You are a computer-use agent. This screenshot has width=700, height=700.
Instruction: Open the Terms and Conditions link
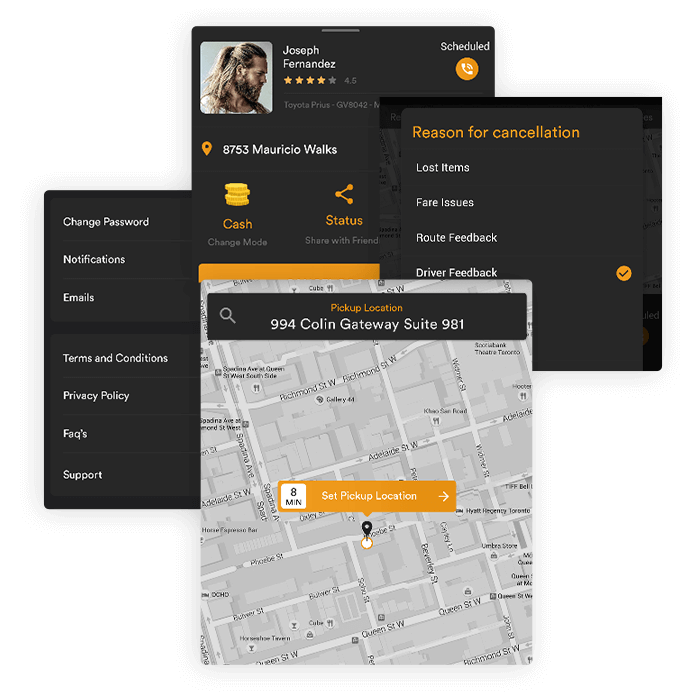115,358
